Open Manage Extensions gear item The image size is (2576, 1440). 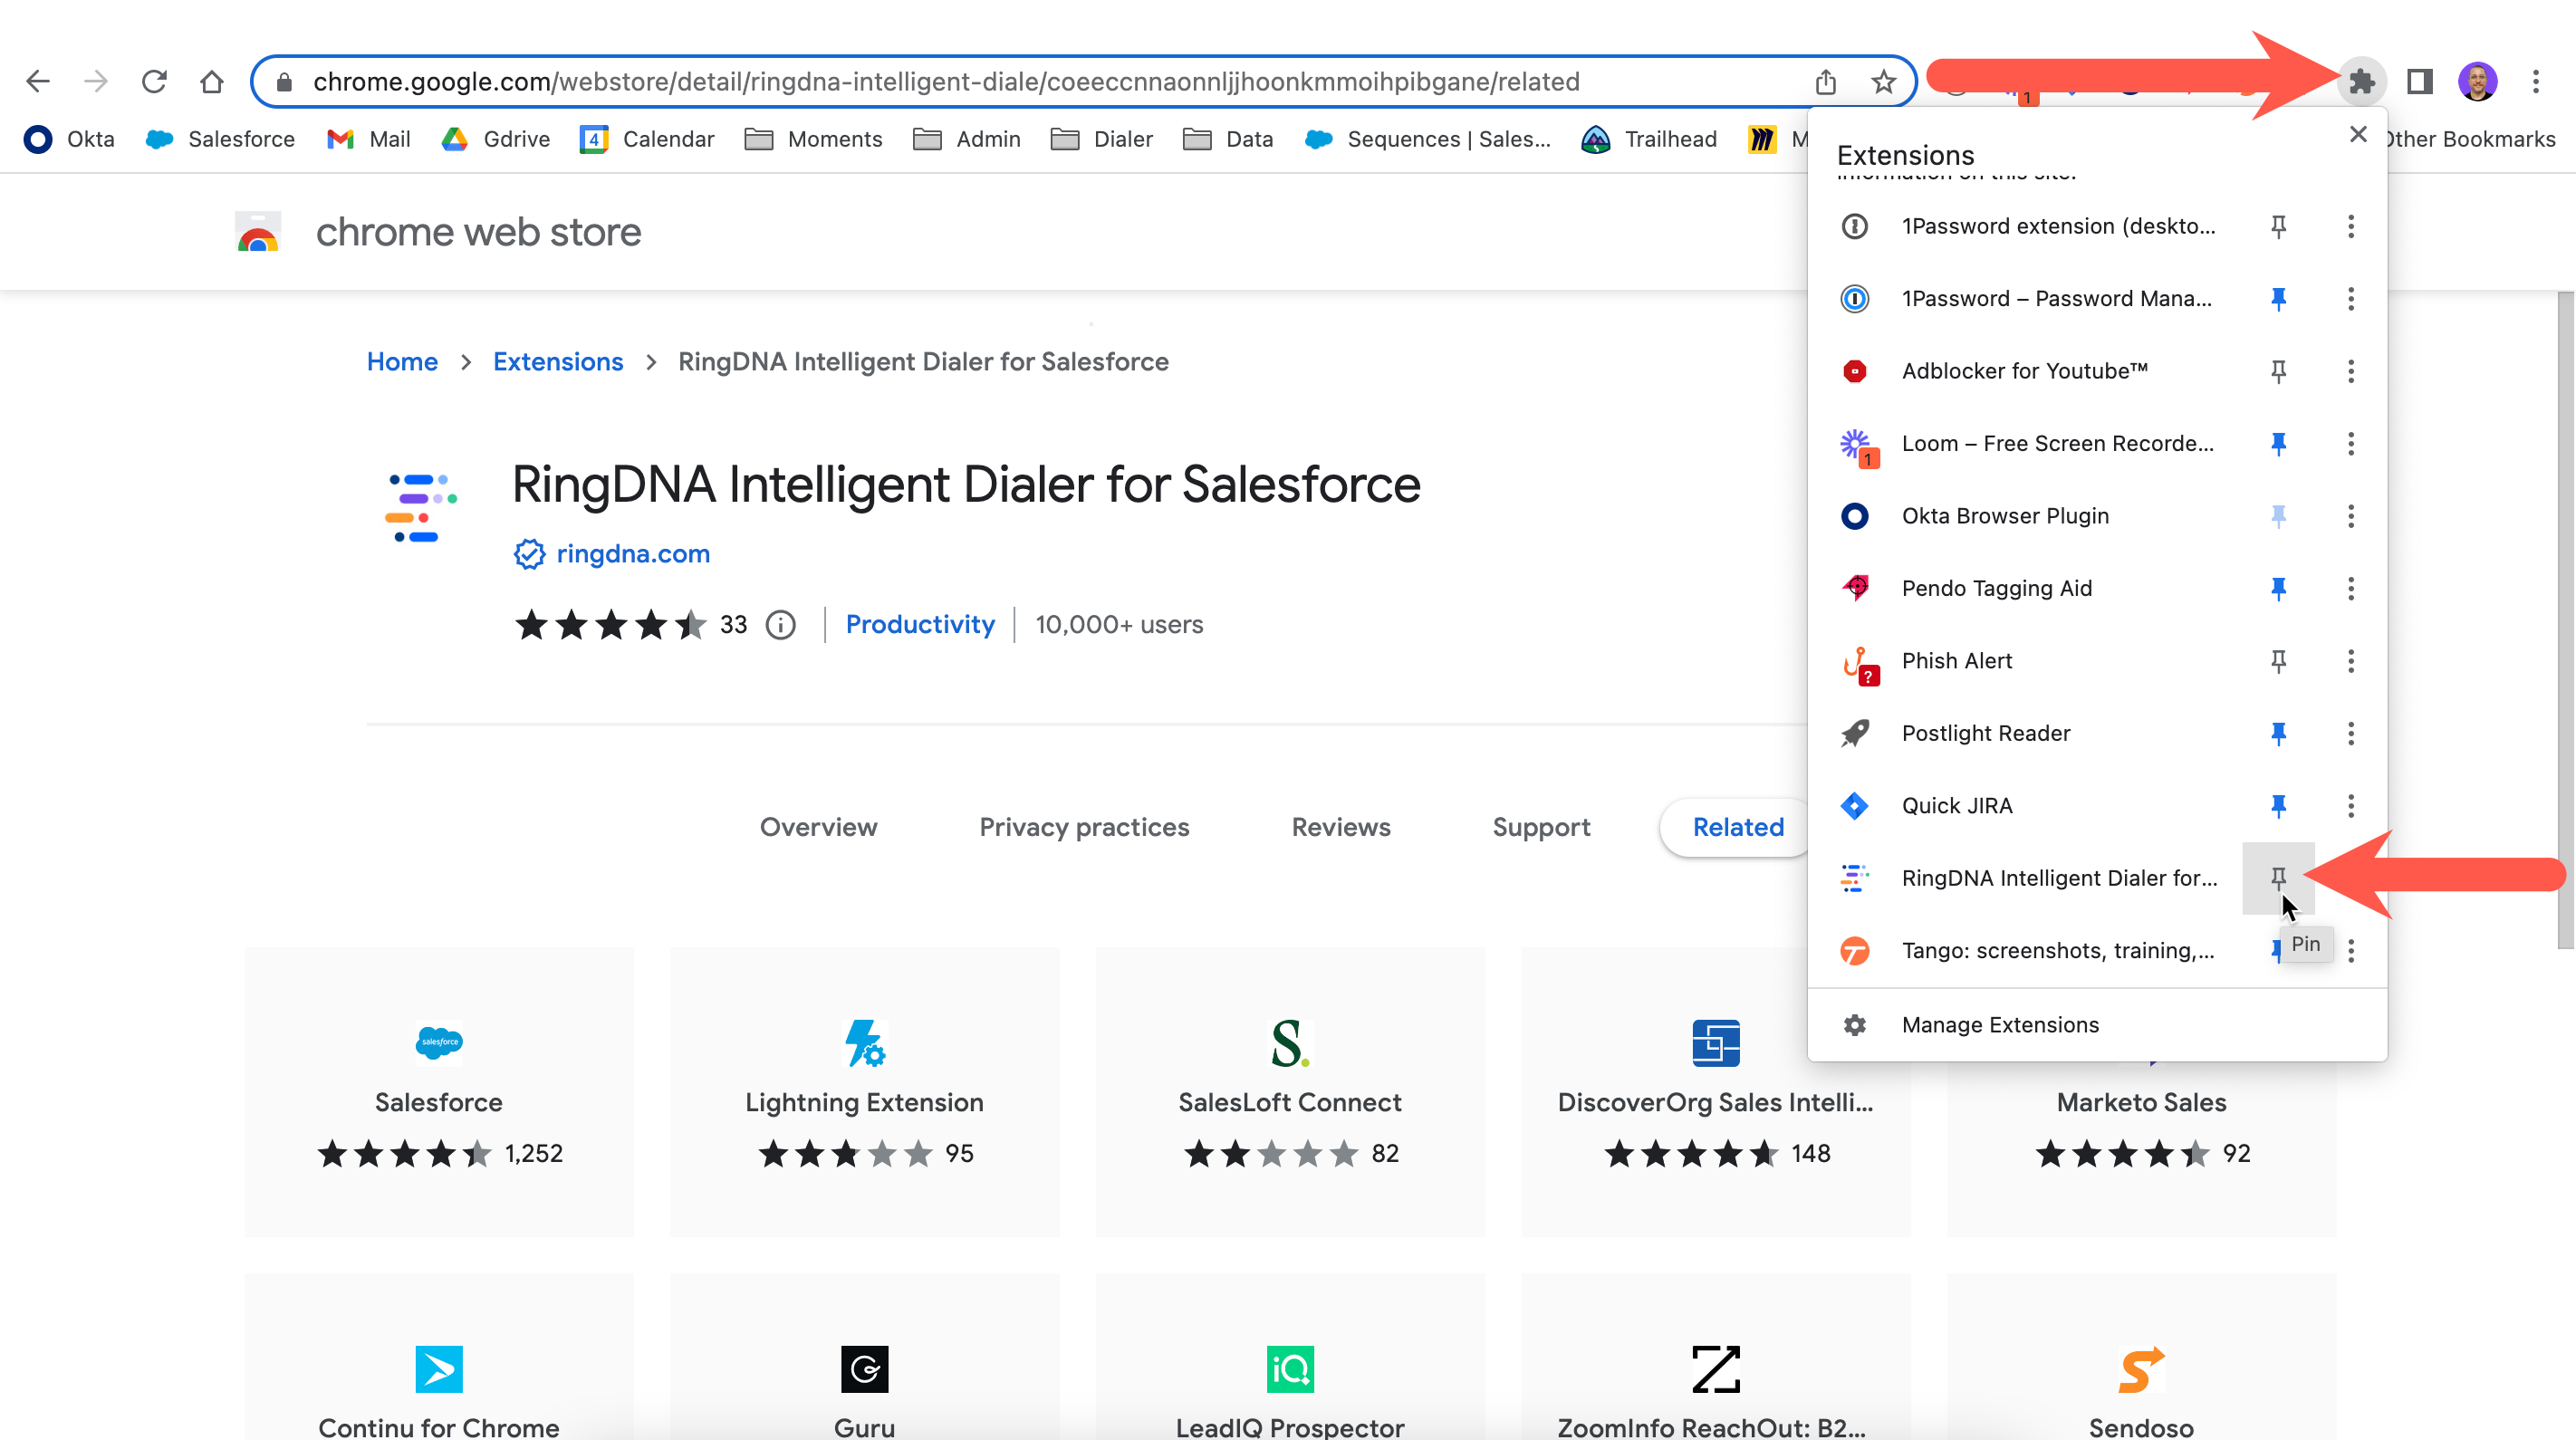(x=2000, y=1025)
